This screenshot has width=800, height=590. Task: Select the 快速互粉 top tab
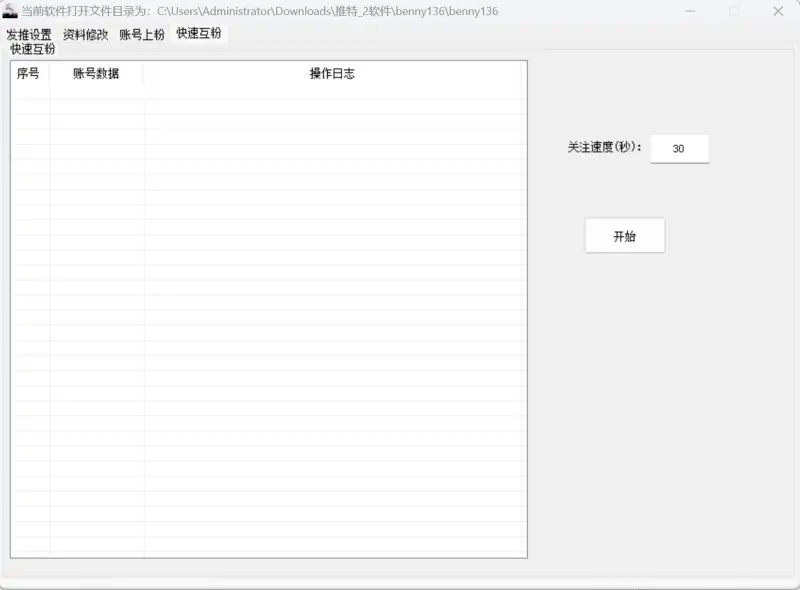tap(196, 33)
